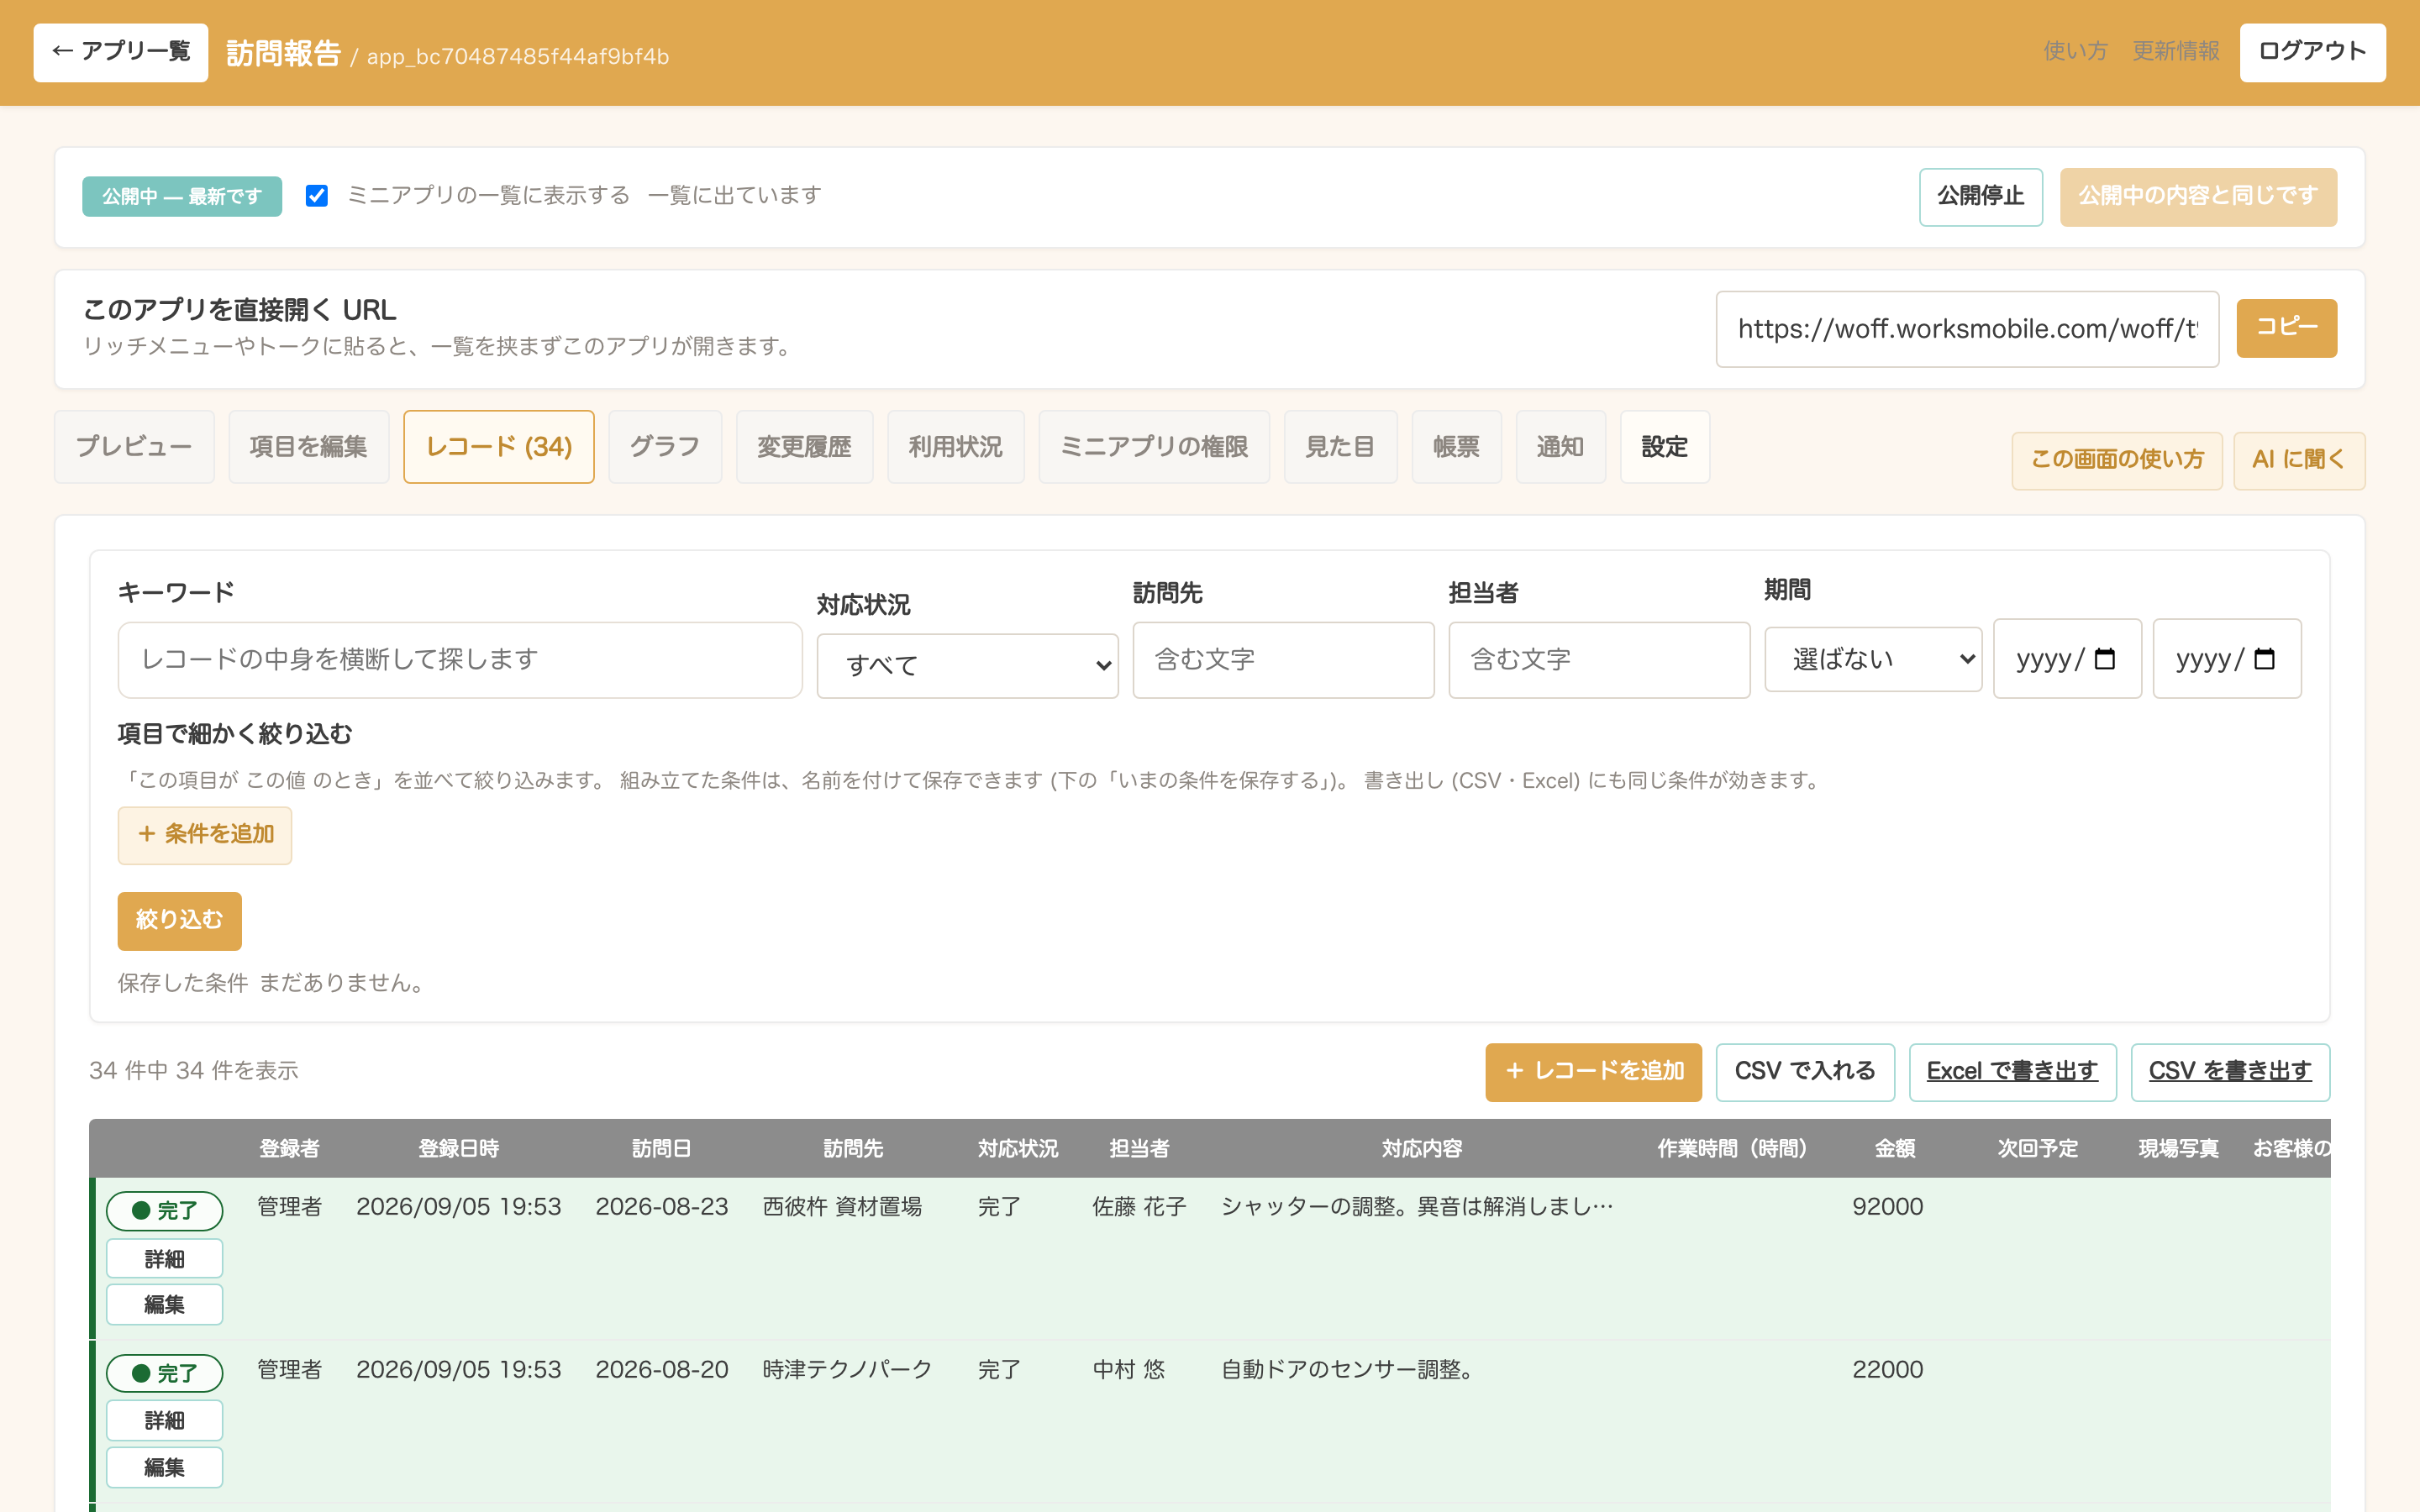2420x1512 pixels.
Task: Switch to the グラフ tab
Action: pos(665,447)
